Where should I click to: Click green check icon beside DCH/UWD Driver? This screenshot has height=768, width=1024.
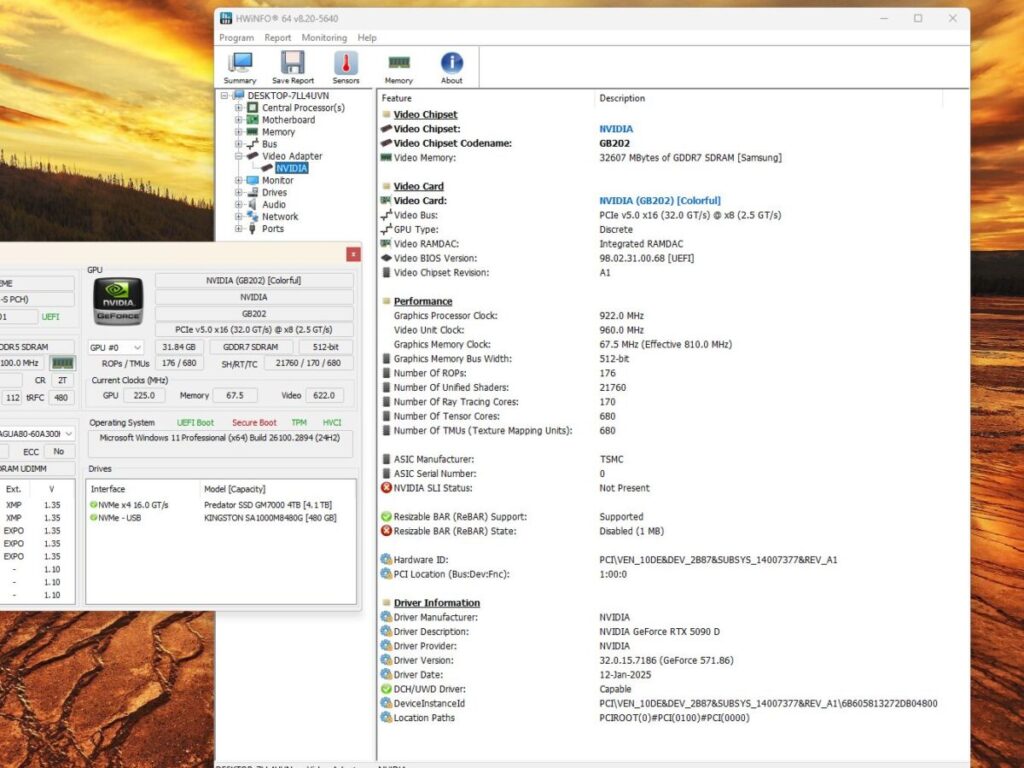[386, 689]
